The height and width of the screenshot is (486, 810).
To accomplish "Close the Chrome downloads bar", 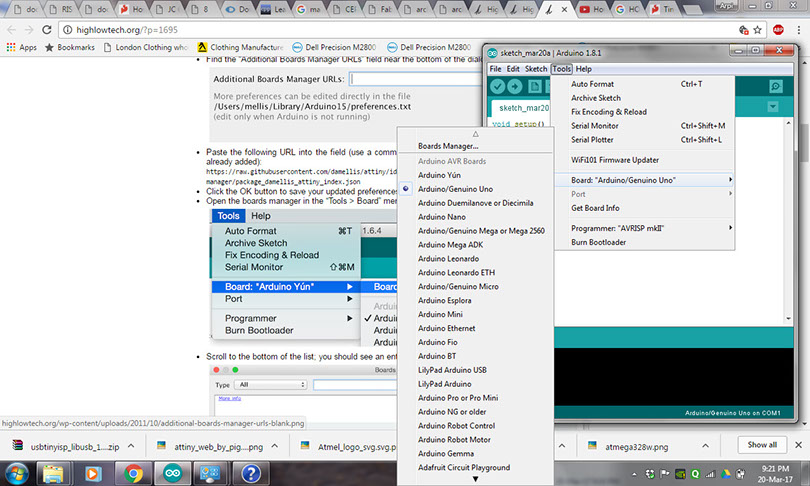I will (798, 445).
